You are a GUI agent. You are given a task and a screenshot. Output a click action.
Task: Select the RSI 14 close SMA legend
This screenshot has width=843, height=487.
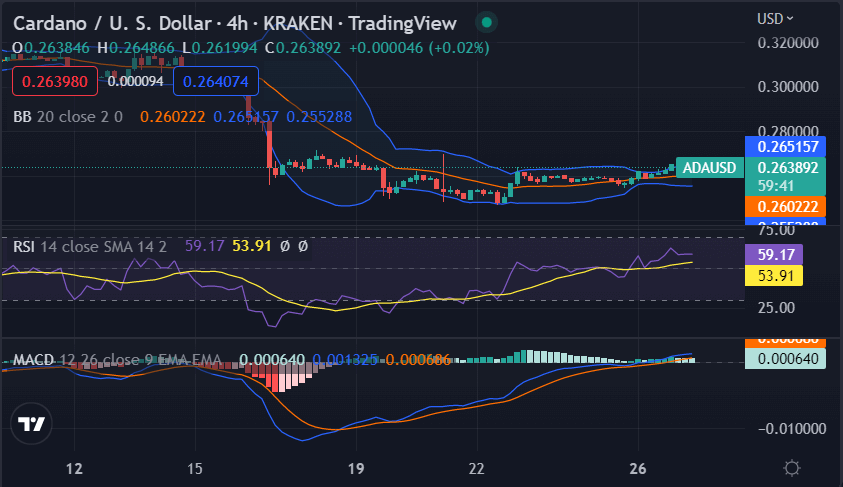[90, 247]
